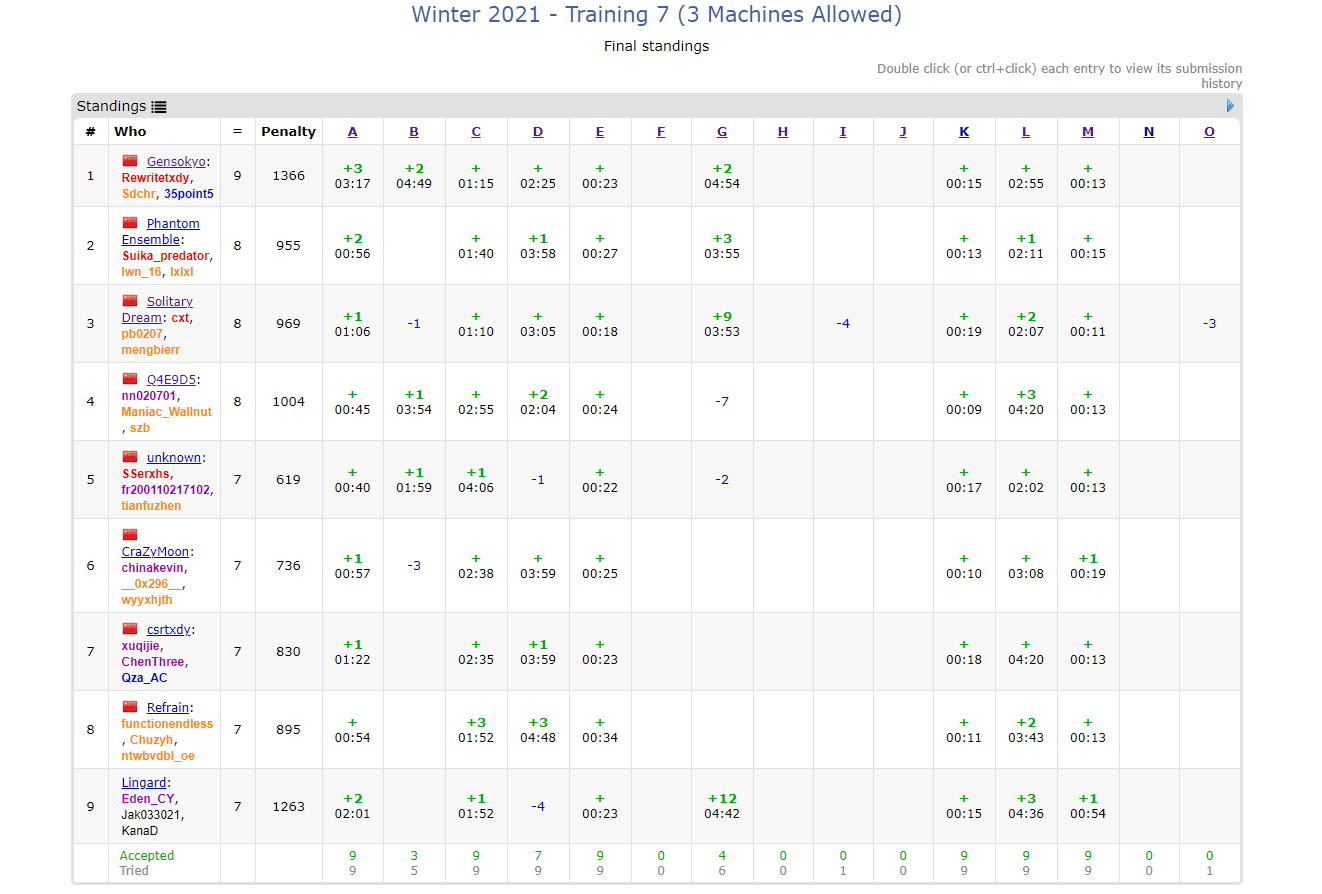1322x894 pixels.
Task: Click the unknown team name link
Action: (x=173, y=458)
